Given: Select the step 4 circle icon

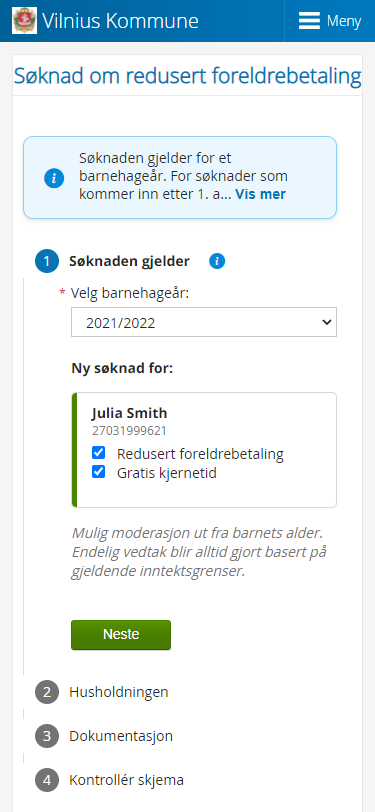Looking at the screenshot, I should (x=47, y=780).
